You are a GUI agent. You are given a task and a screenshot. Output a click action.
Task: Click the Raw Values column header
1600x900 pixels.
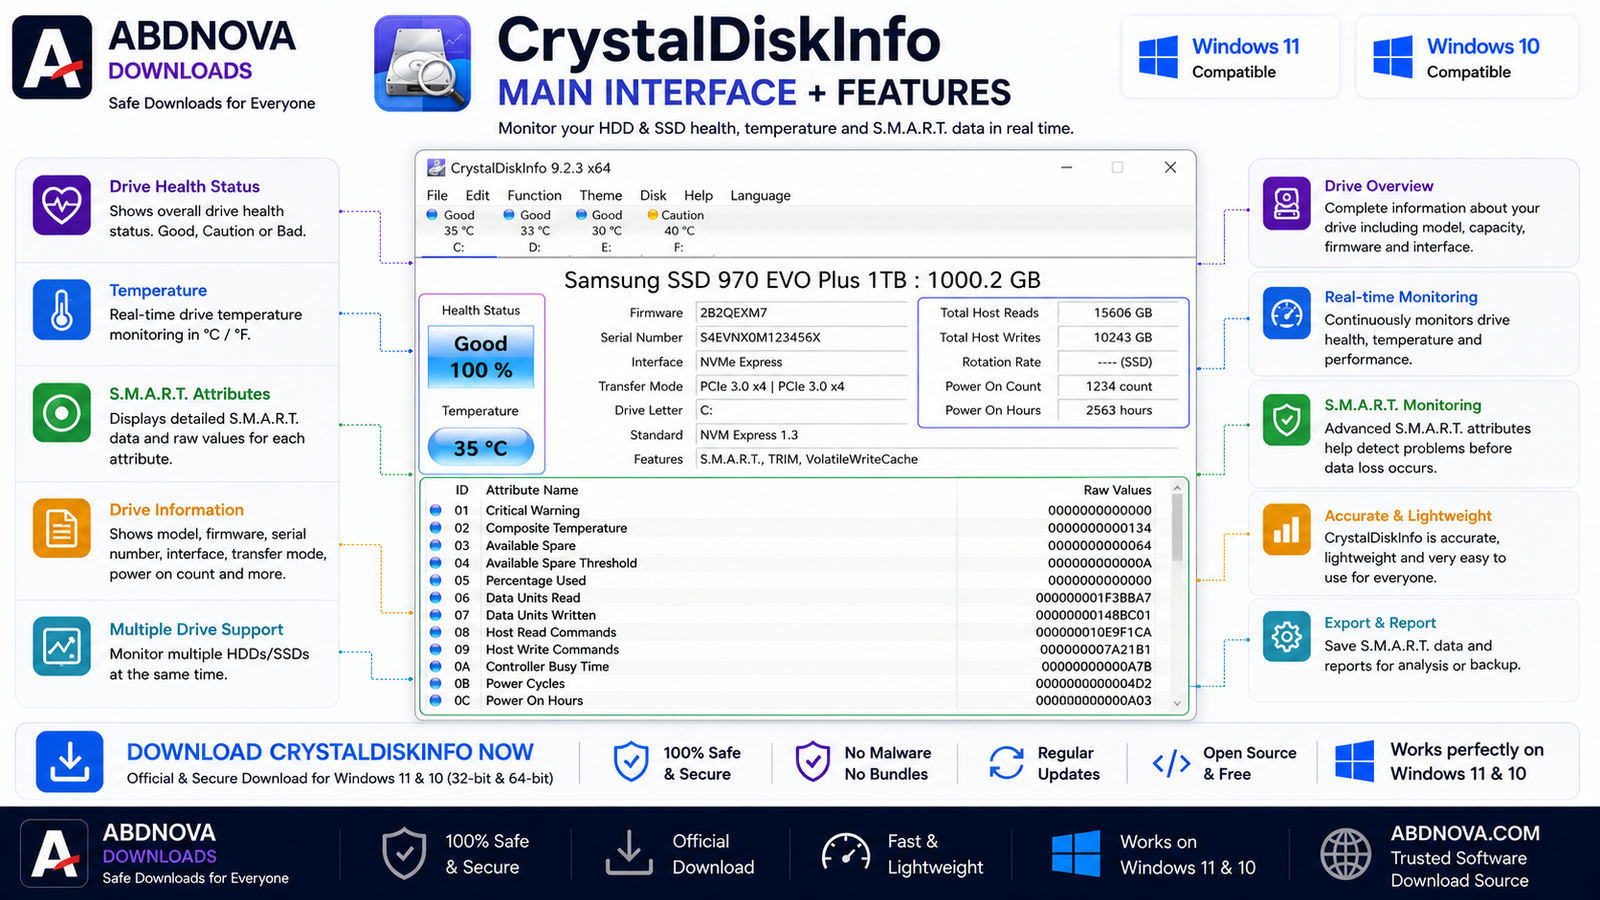pos(1117,490)
